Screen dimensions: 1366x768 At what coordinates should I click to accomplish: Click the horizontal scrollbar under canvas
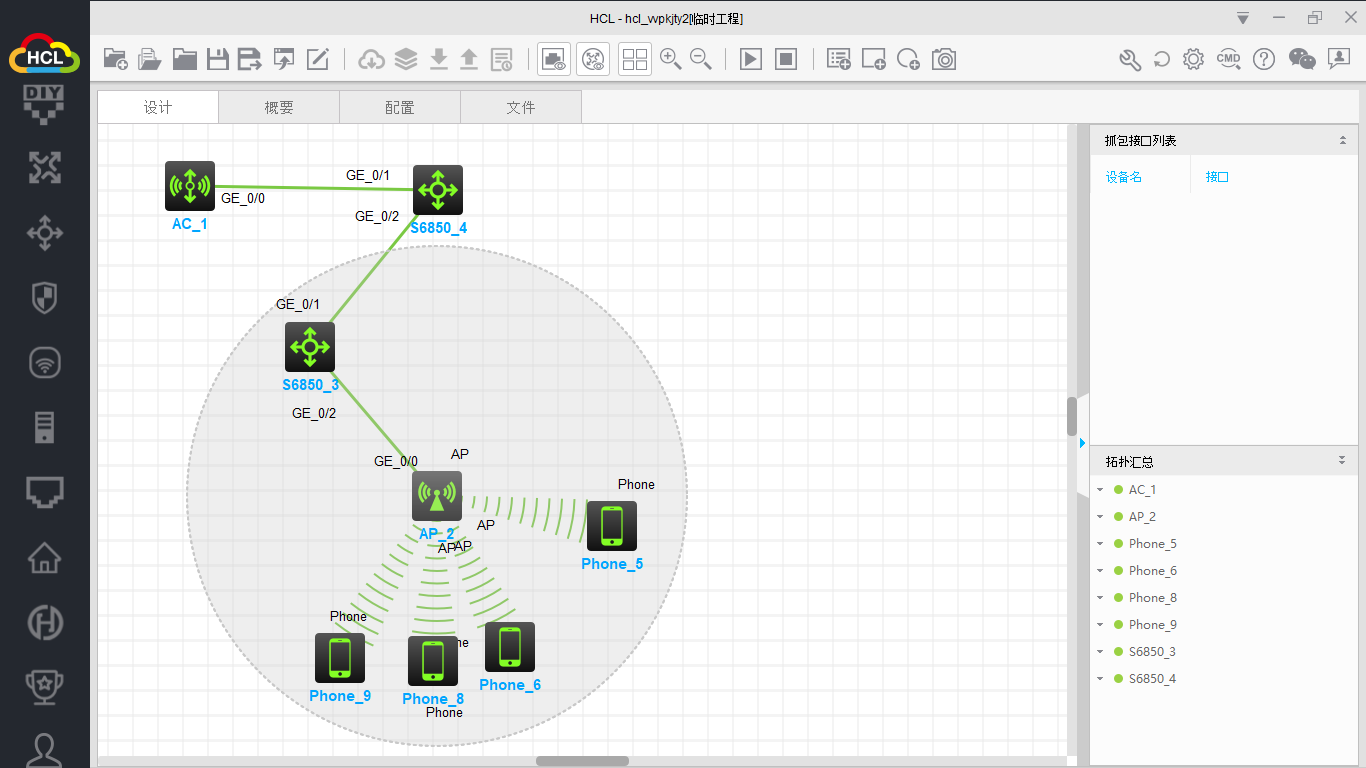click(582, 761)
